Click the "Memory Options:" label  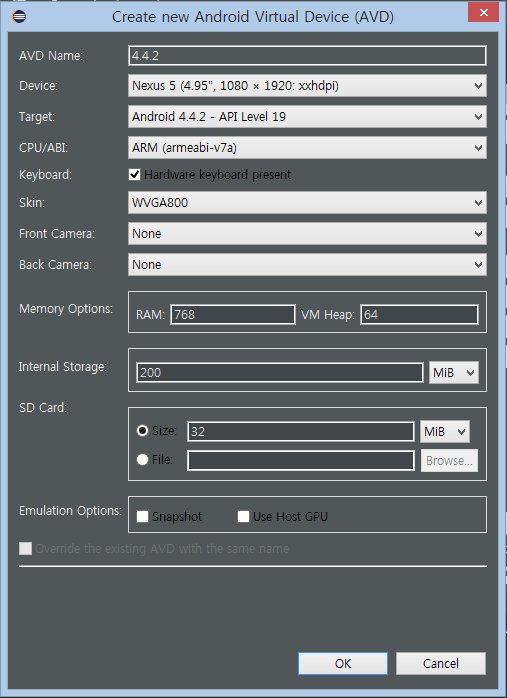click(x=66, y=309)
